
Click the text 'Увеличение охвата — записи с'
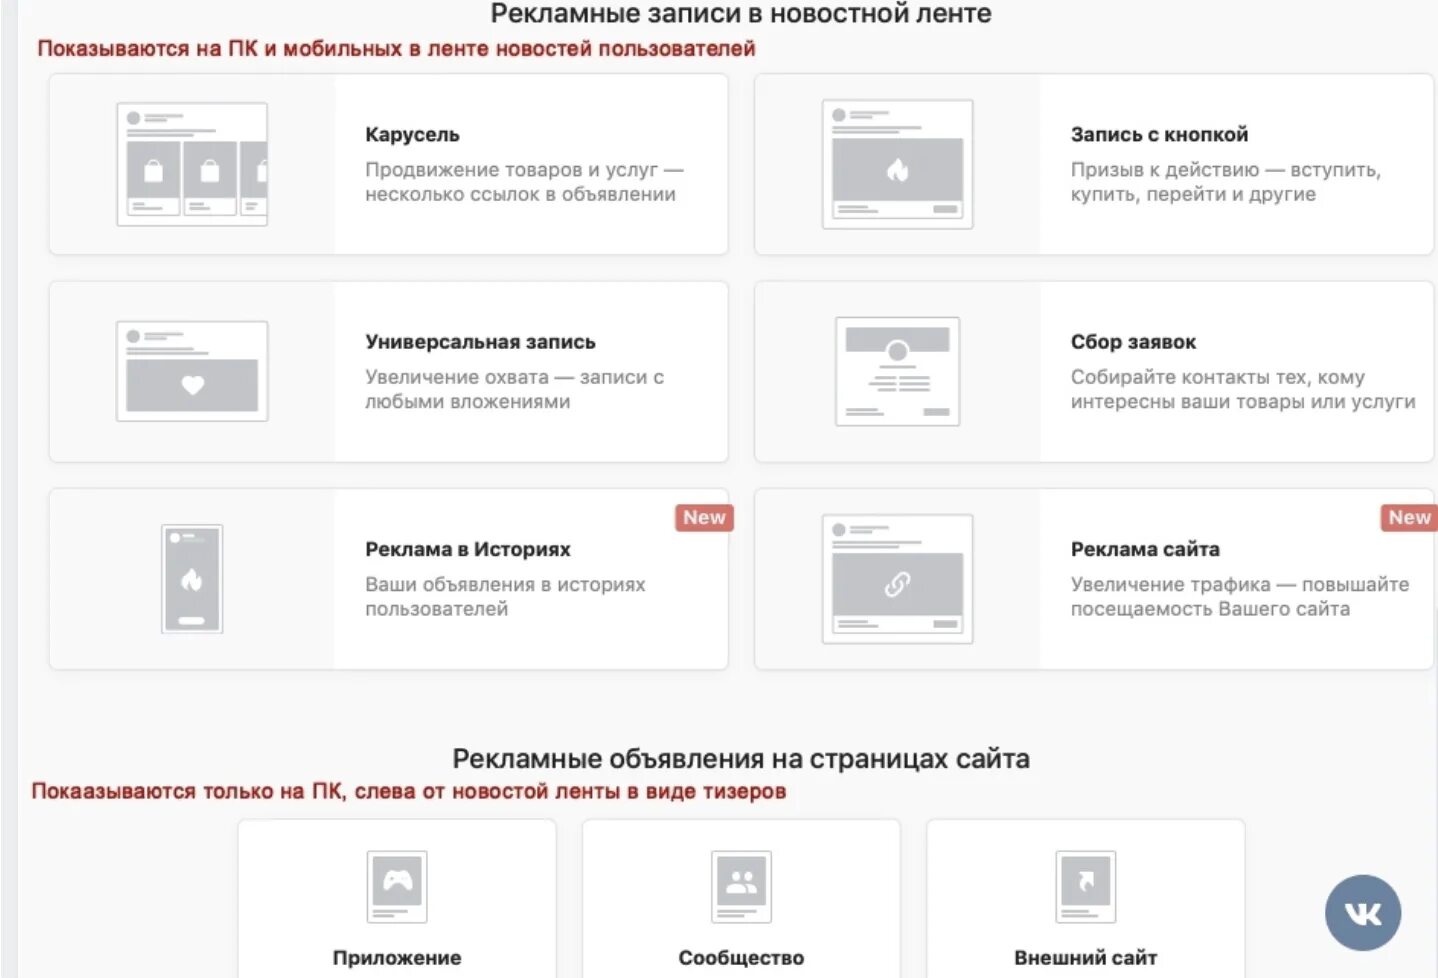pyautogui.click(x=514, y=377)
